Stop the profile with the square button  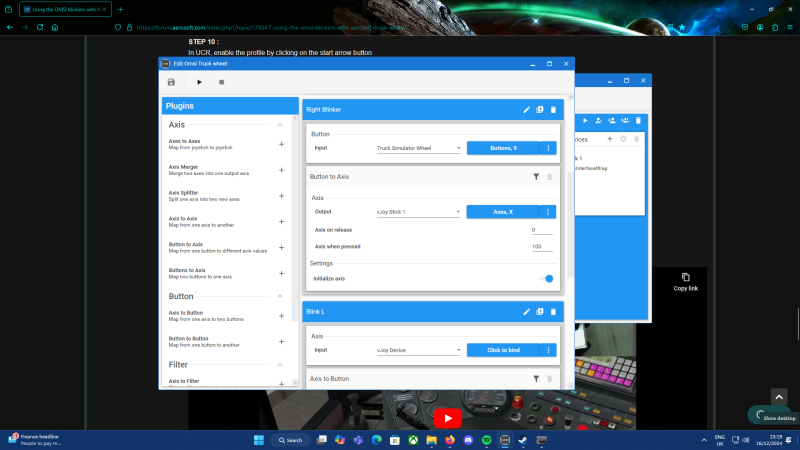(221, 82)
